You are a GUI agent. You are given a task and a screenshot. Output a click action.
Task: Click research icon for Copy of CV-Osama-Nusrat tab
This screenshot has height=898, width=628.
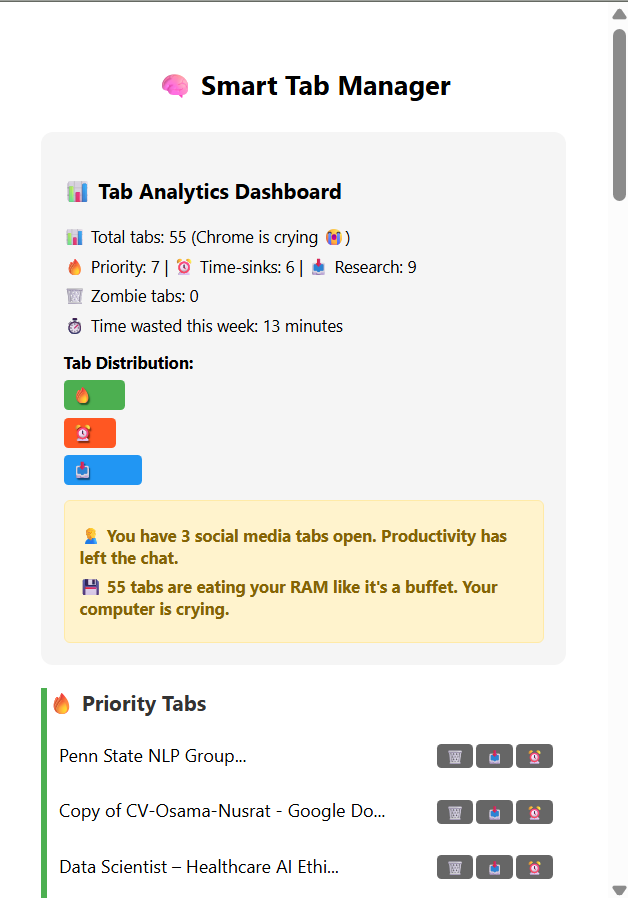(x=495, y=812)
